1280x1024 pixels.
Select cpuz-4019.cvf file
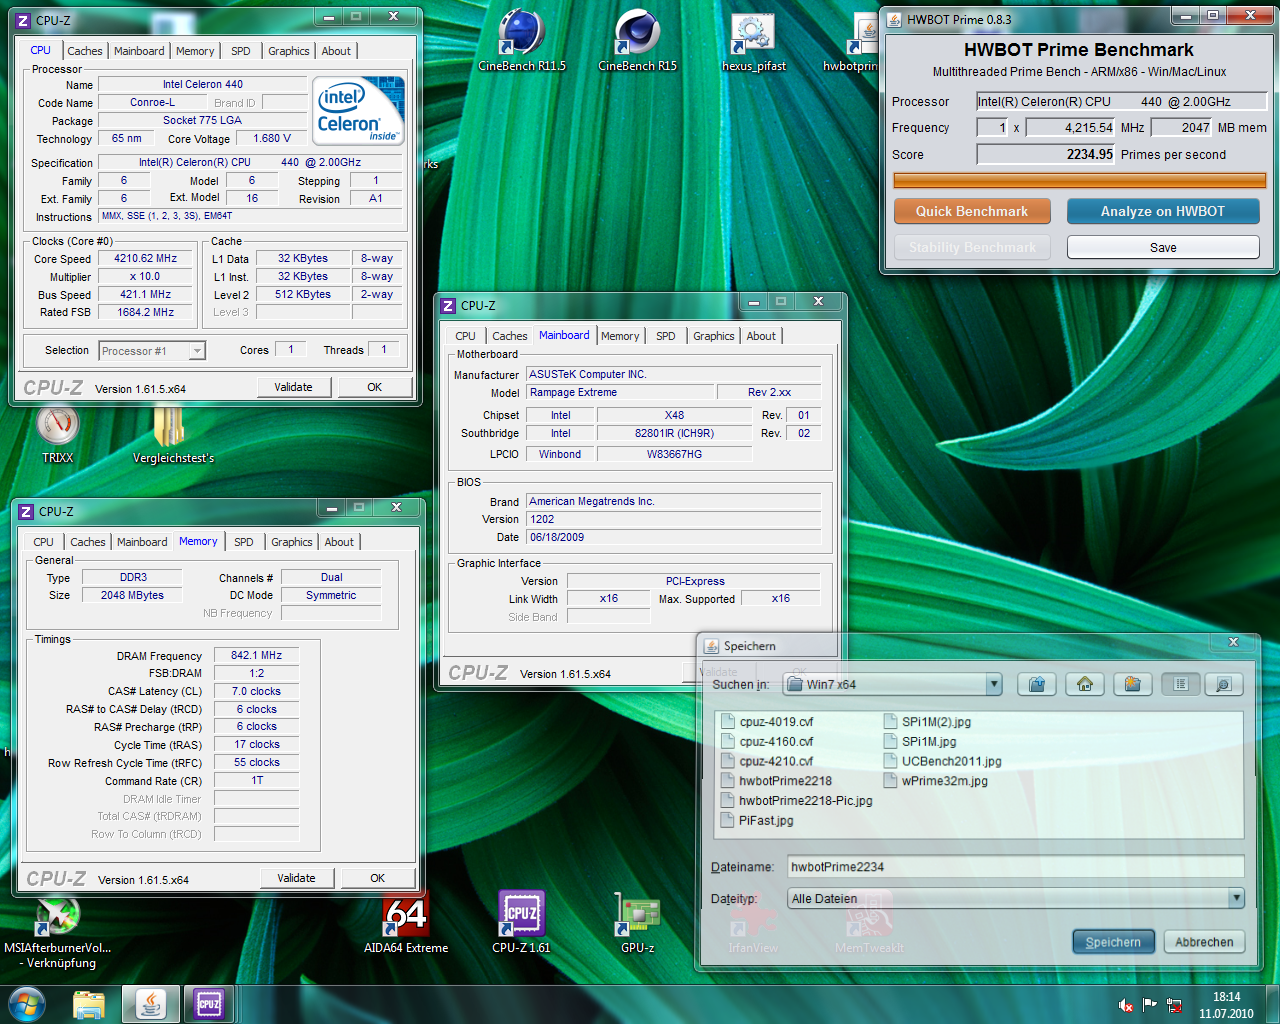tap(767, 722)
